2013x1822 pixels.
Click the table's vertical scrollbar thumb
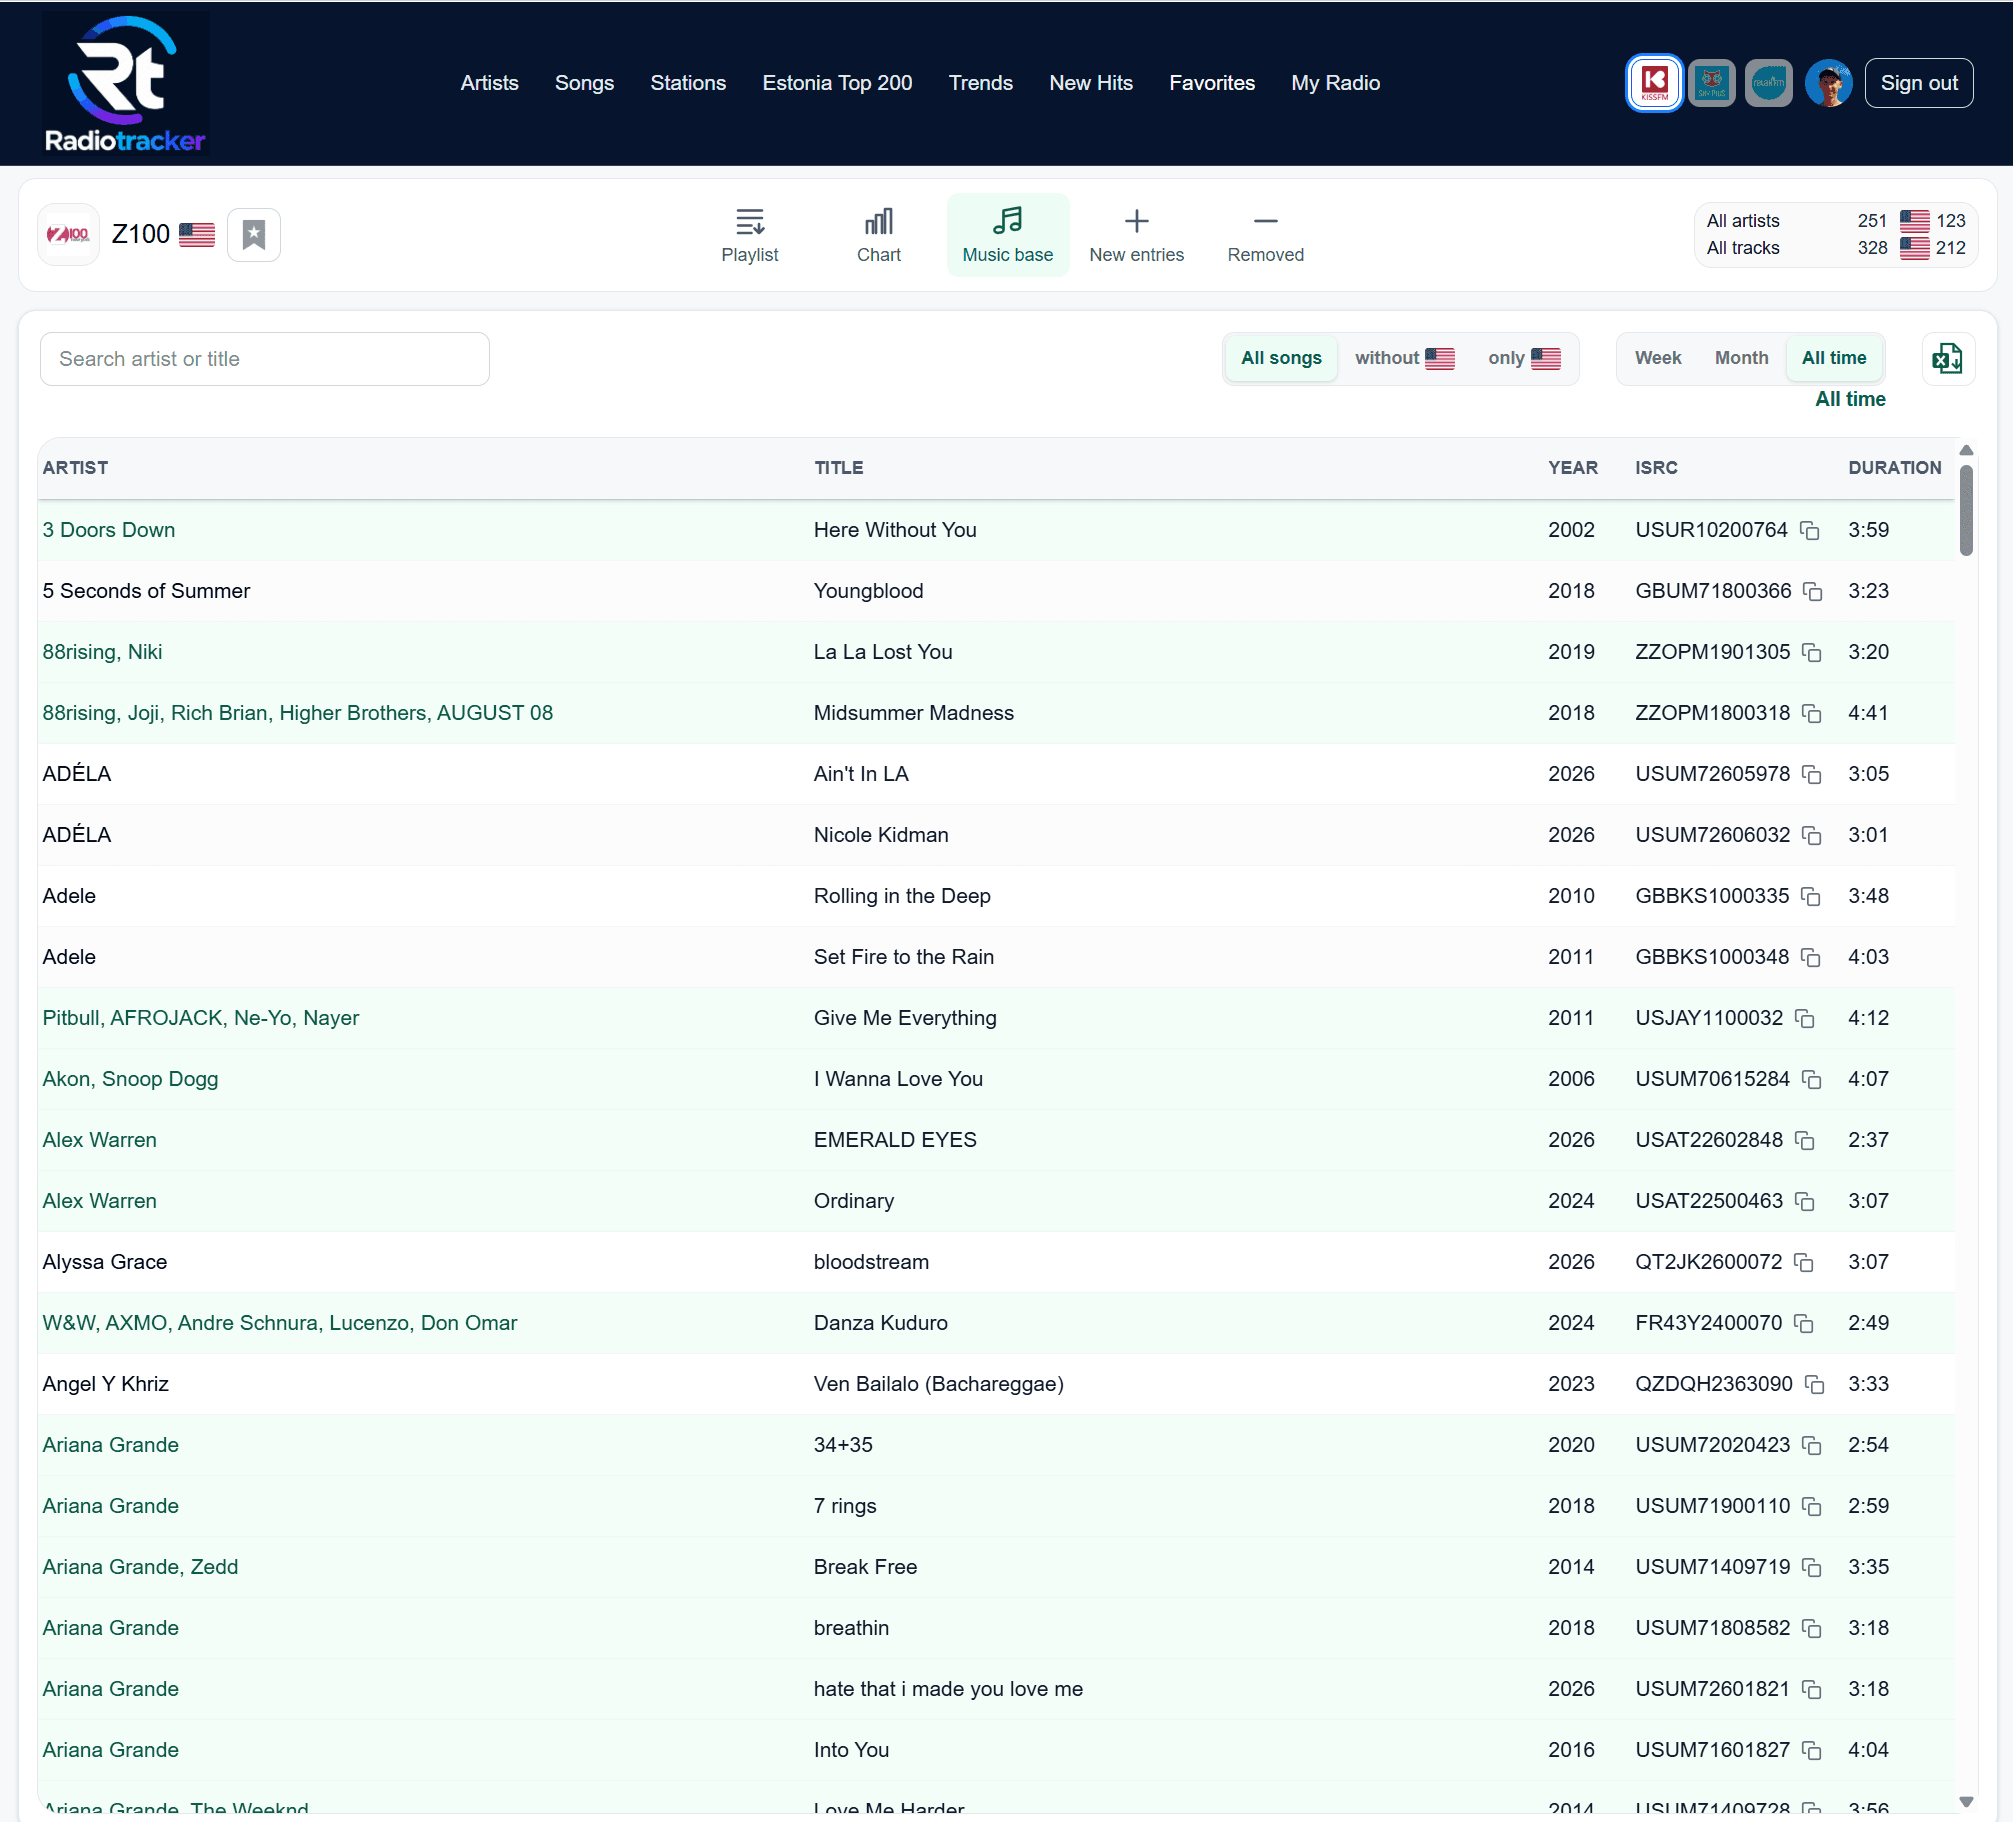pyautogui.click(x=1966, y=510)
